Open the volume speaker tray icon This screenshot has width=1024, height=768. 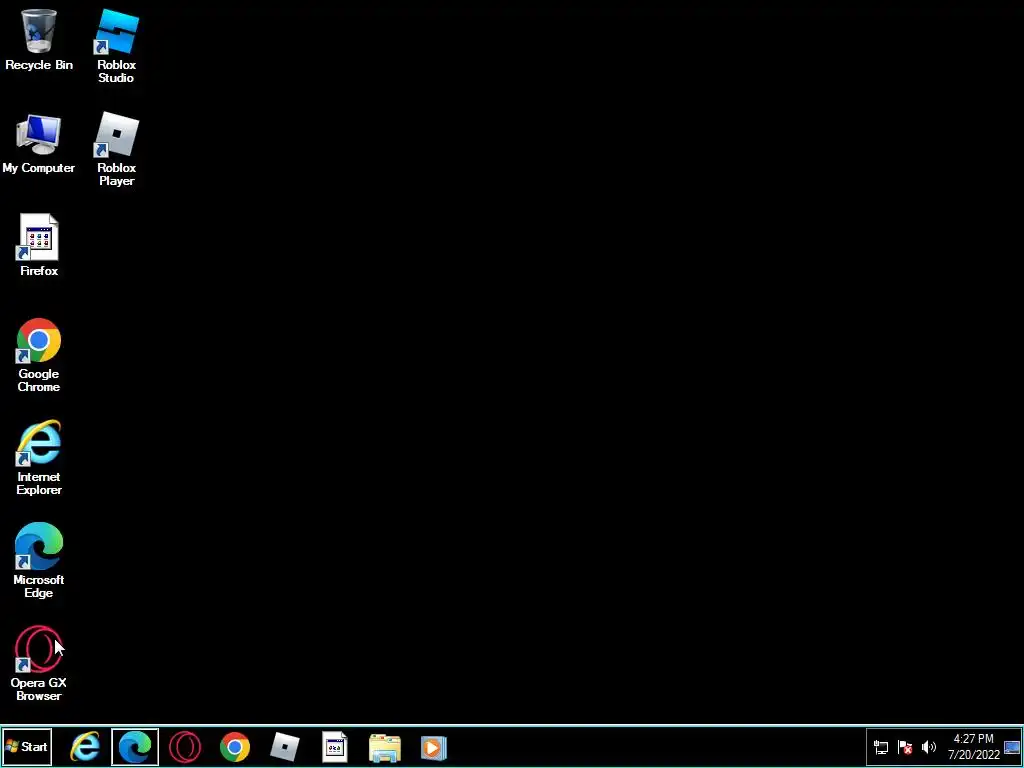(x=928, y=747)
